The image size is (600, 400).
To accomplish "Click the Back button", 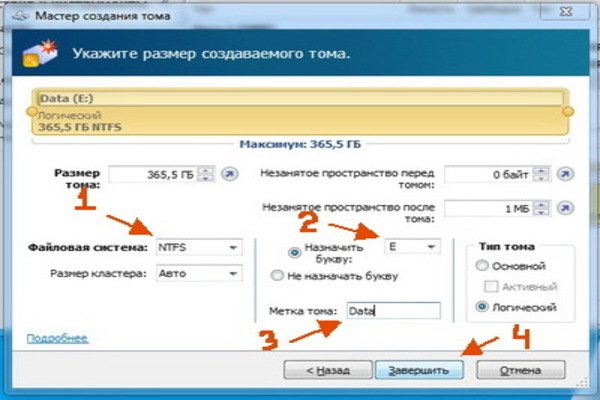I will (x=328, y=370).
